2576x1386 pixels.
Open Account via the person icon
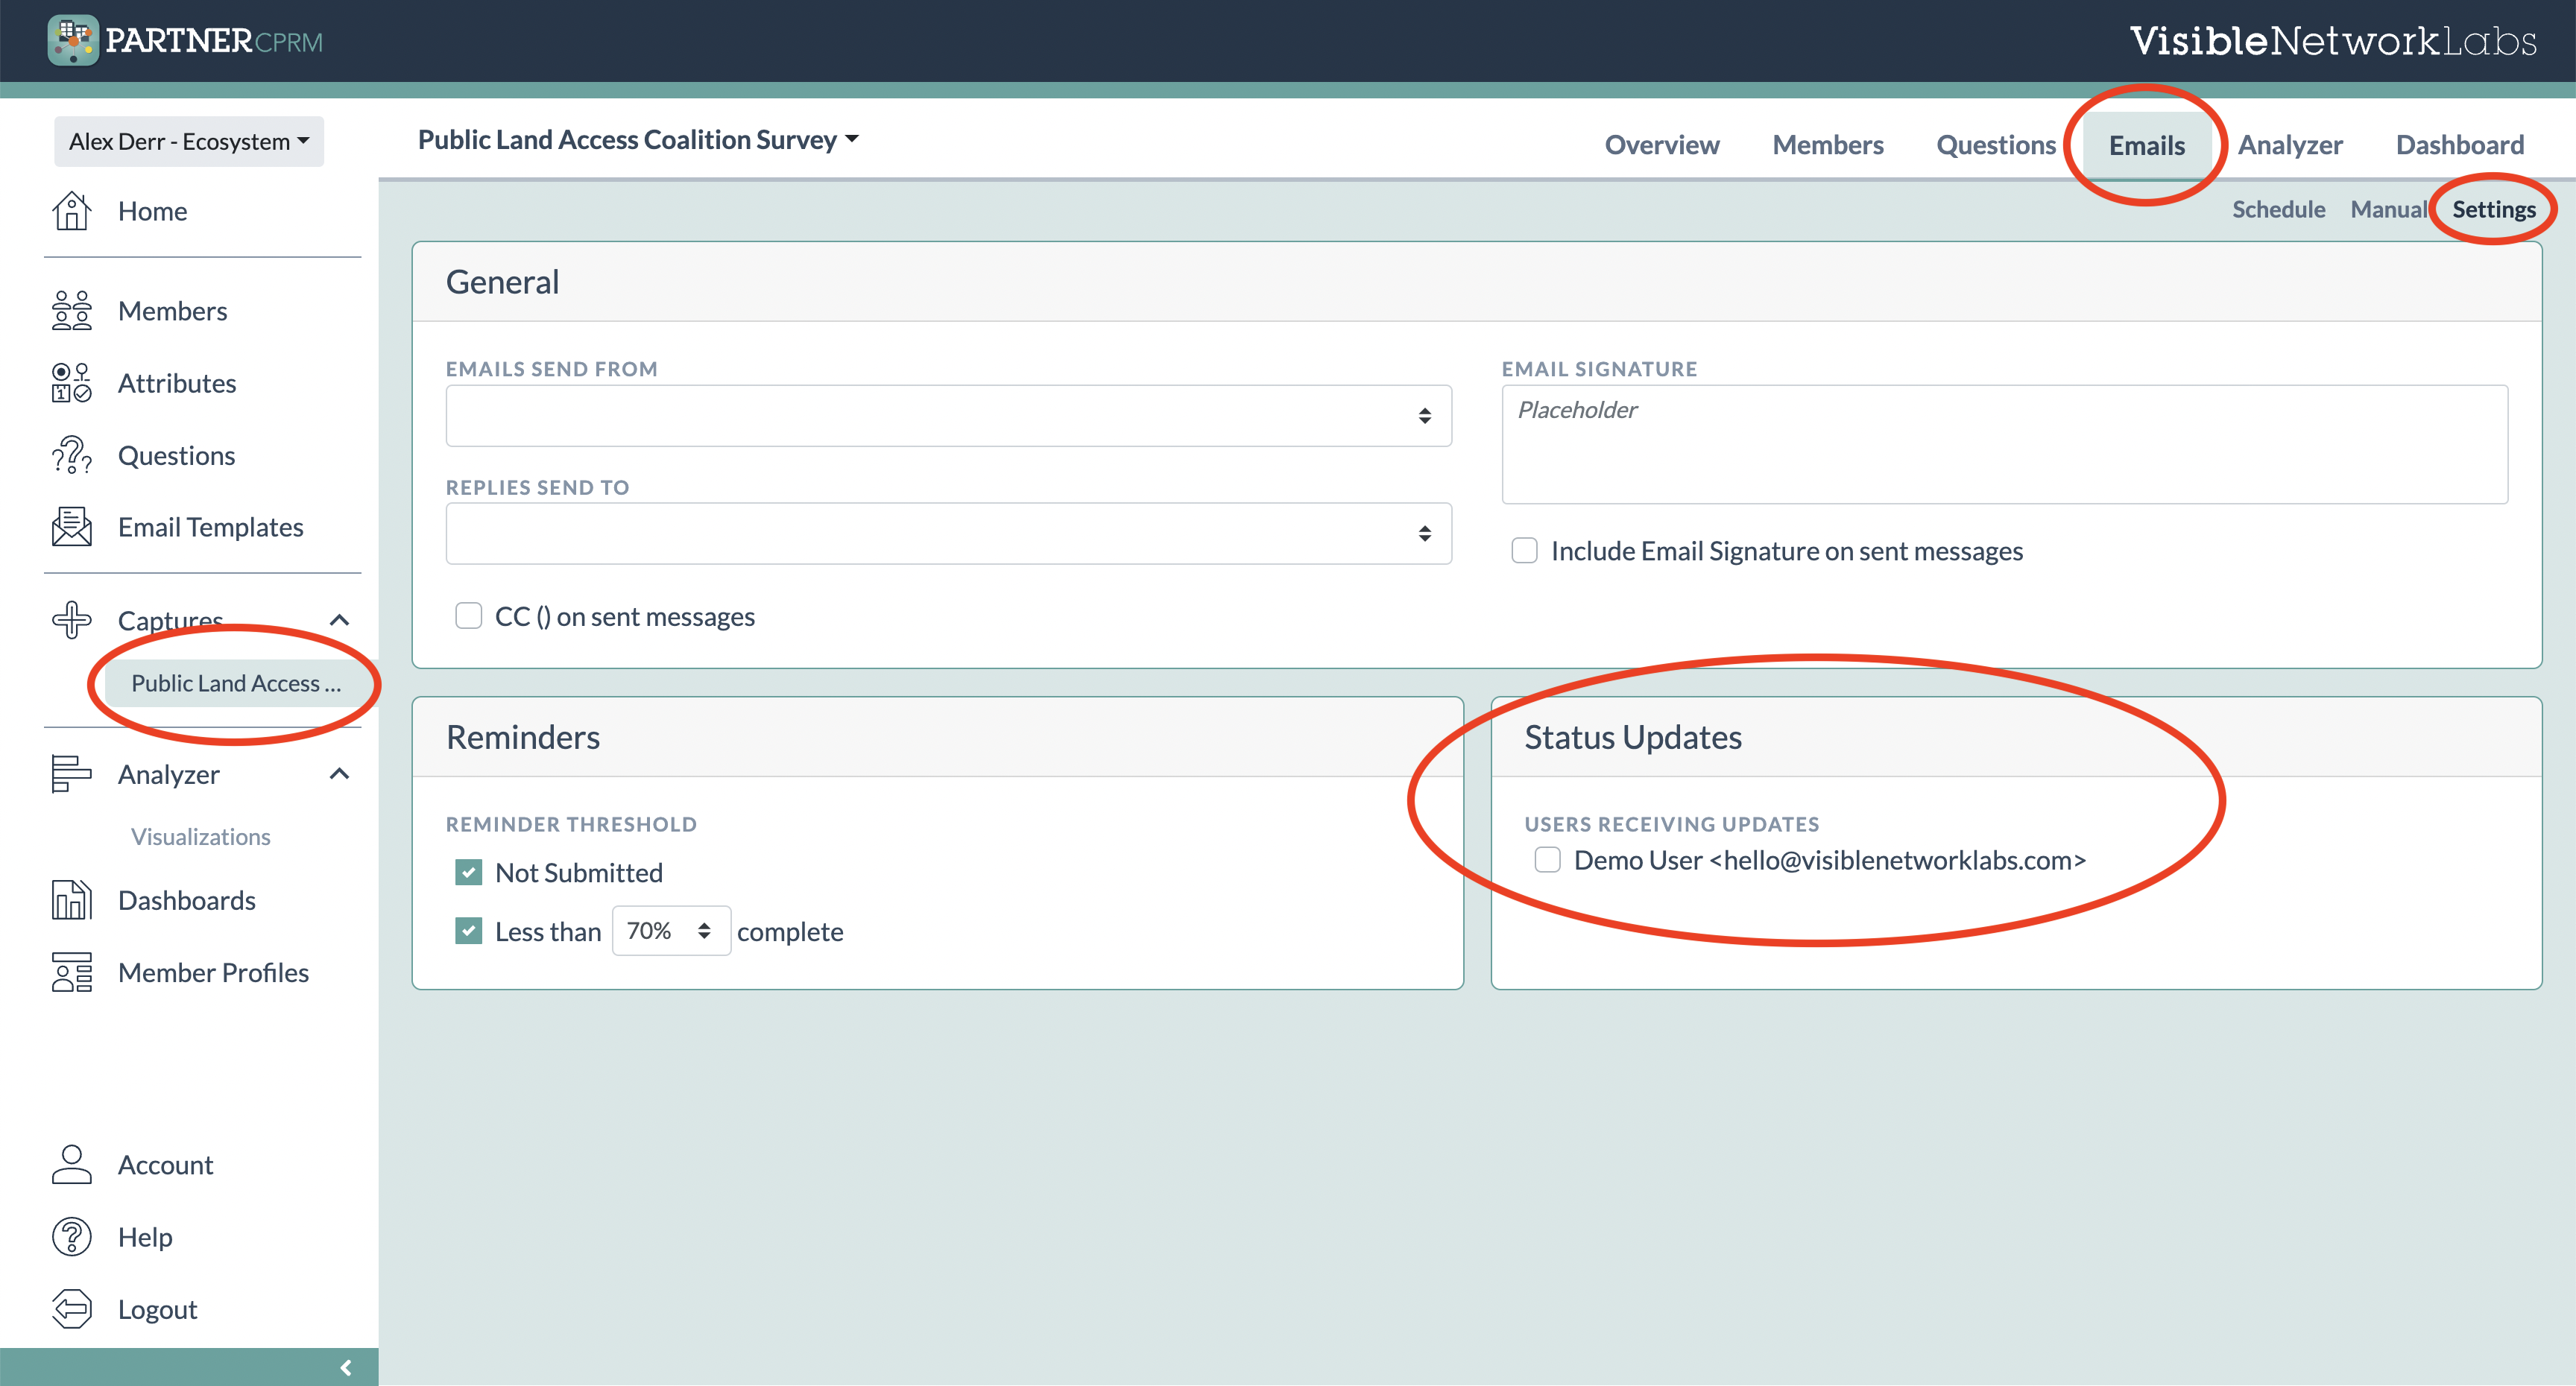(x=70, y=1163)
